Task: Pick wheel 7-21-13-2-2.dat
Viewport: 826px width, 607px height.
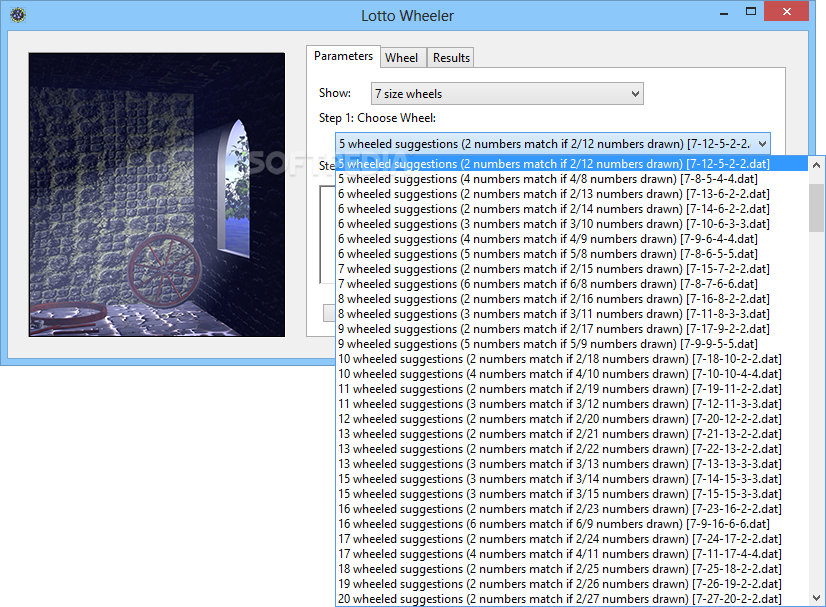Action: tap(571, 434)
